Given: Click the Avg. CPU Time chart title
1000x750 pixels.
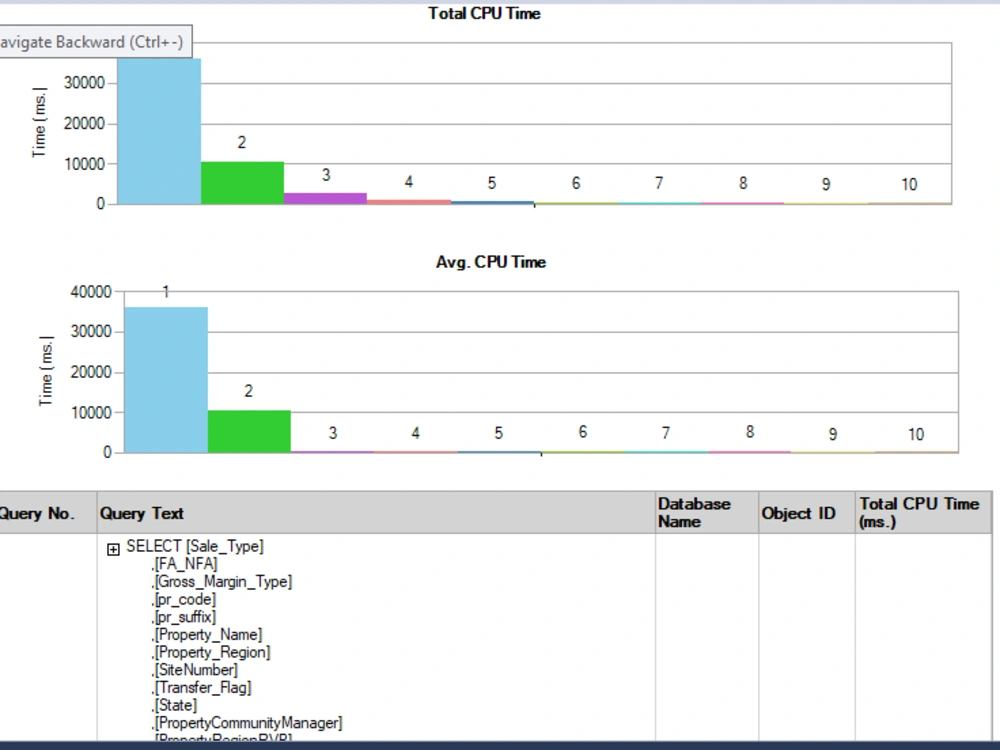Looking at the screenshot, I should click(x=490, y=262).
